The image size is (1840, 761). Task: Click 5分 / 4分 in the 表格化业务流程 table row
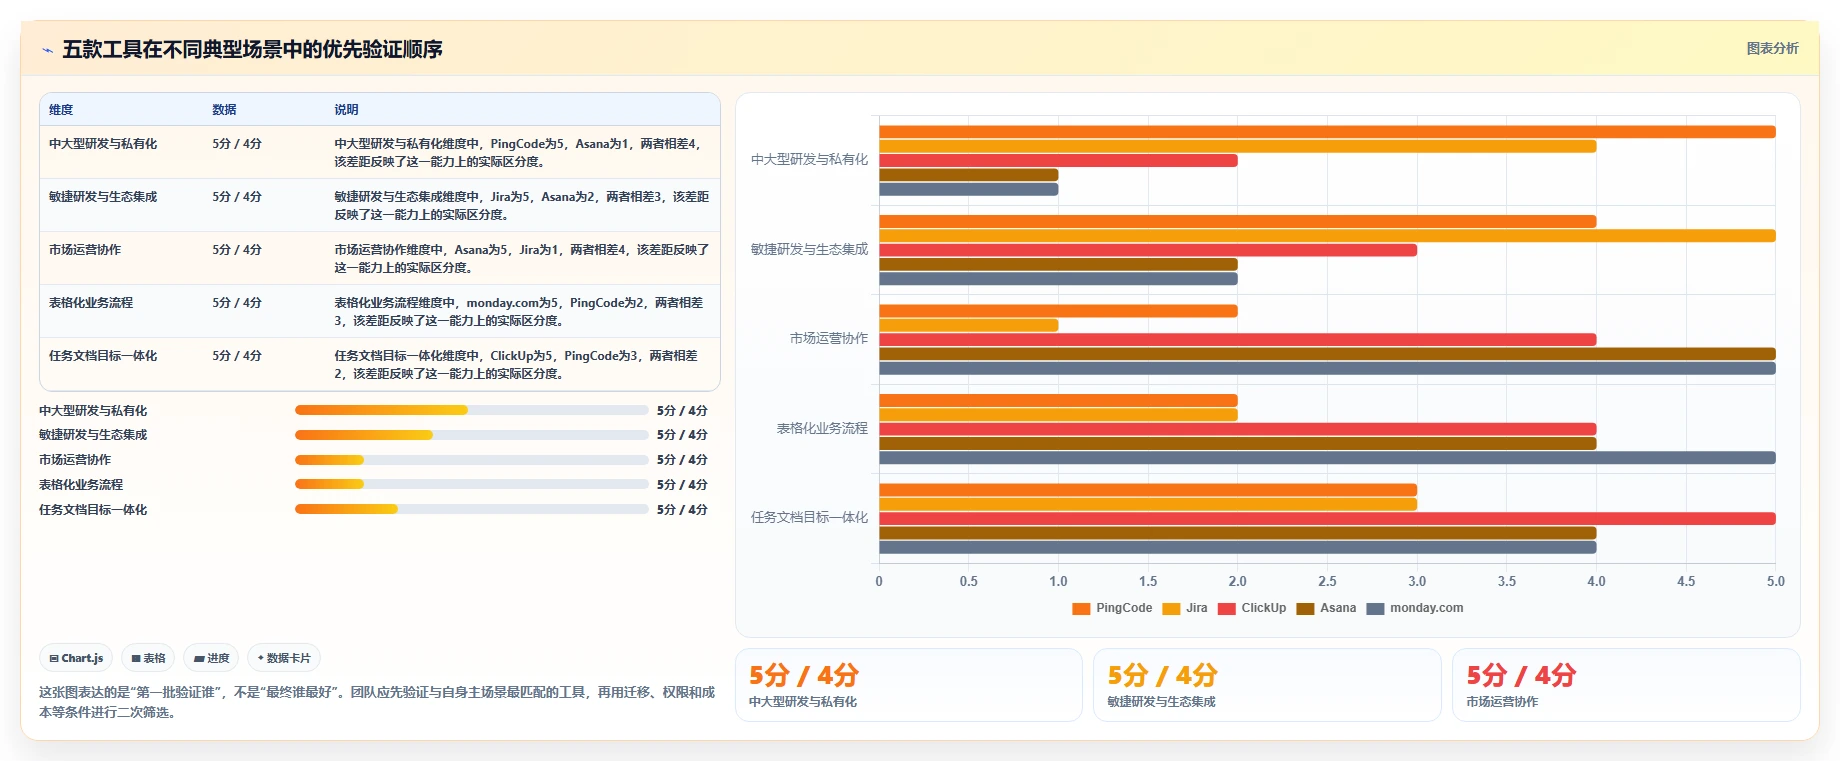point(237,303)
